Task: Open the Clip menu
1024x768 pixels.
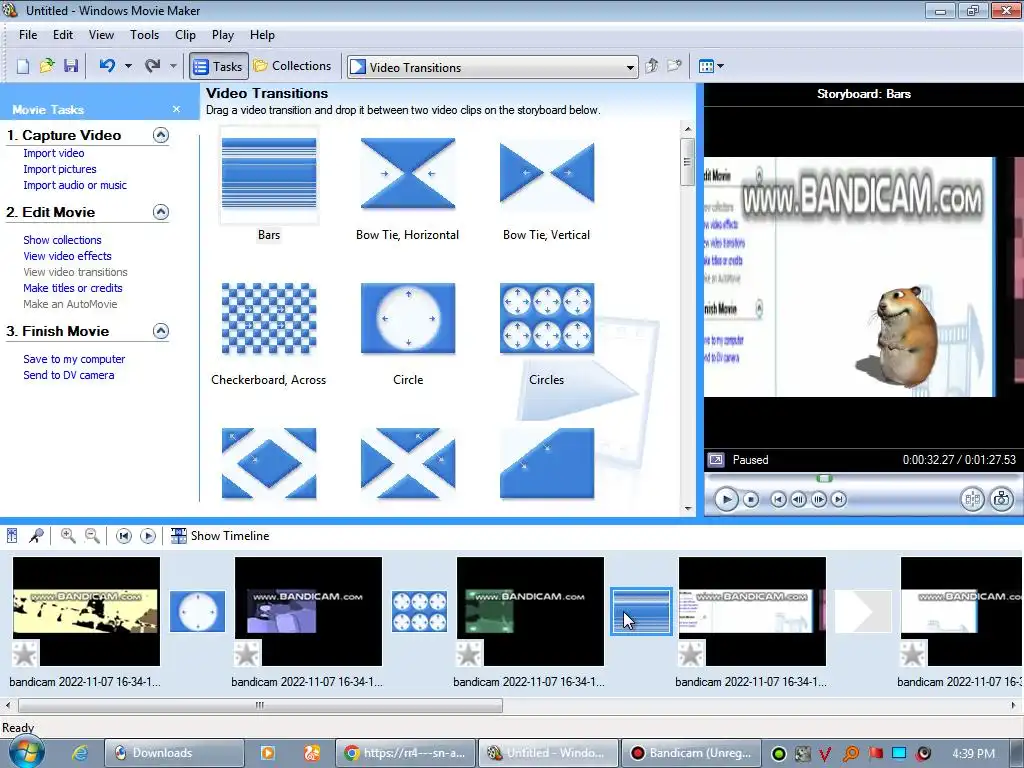Action: 185,35
